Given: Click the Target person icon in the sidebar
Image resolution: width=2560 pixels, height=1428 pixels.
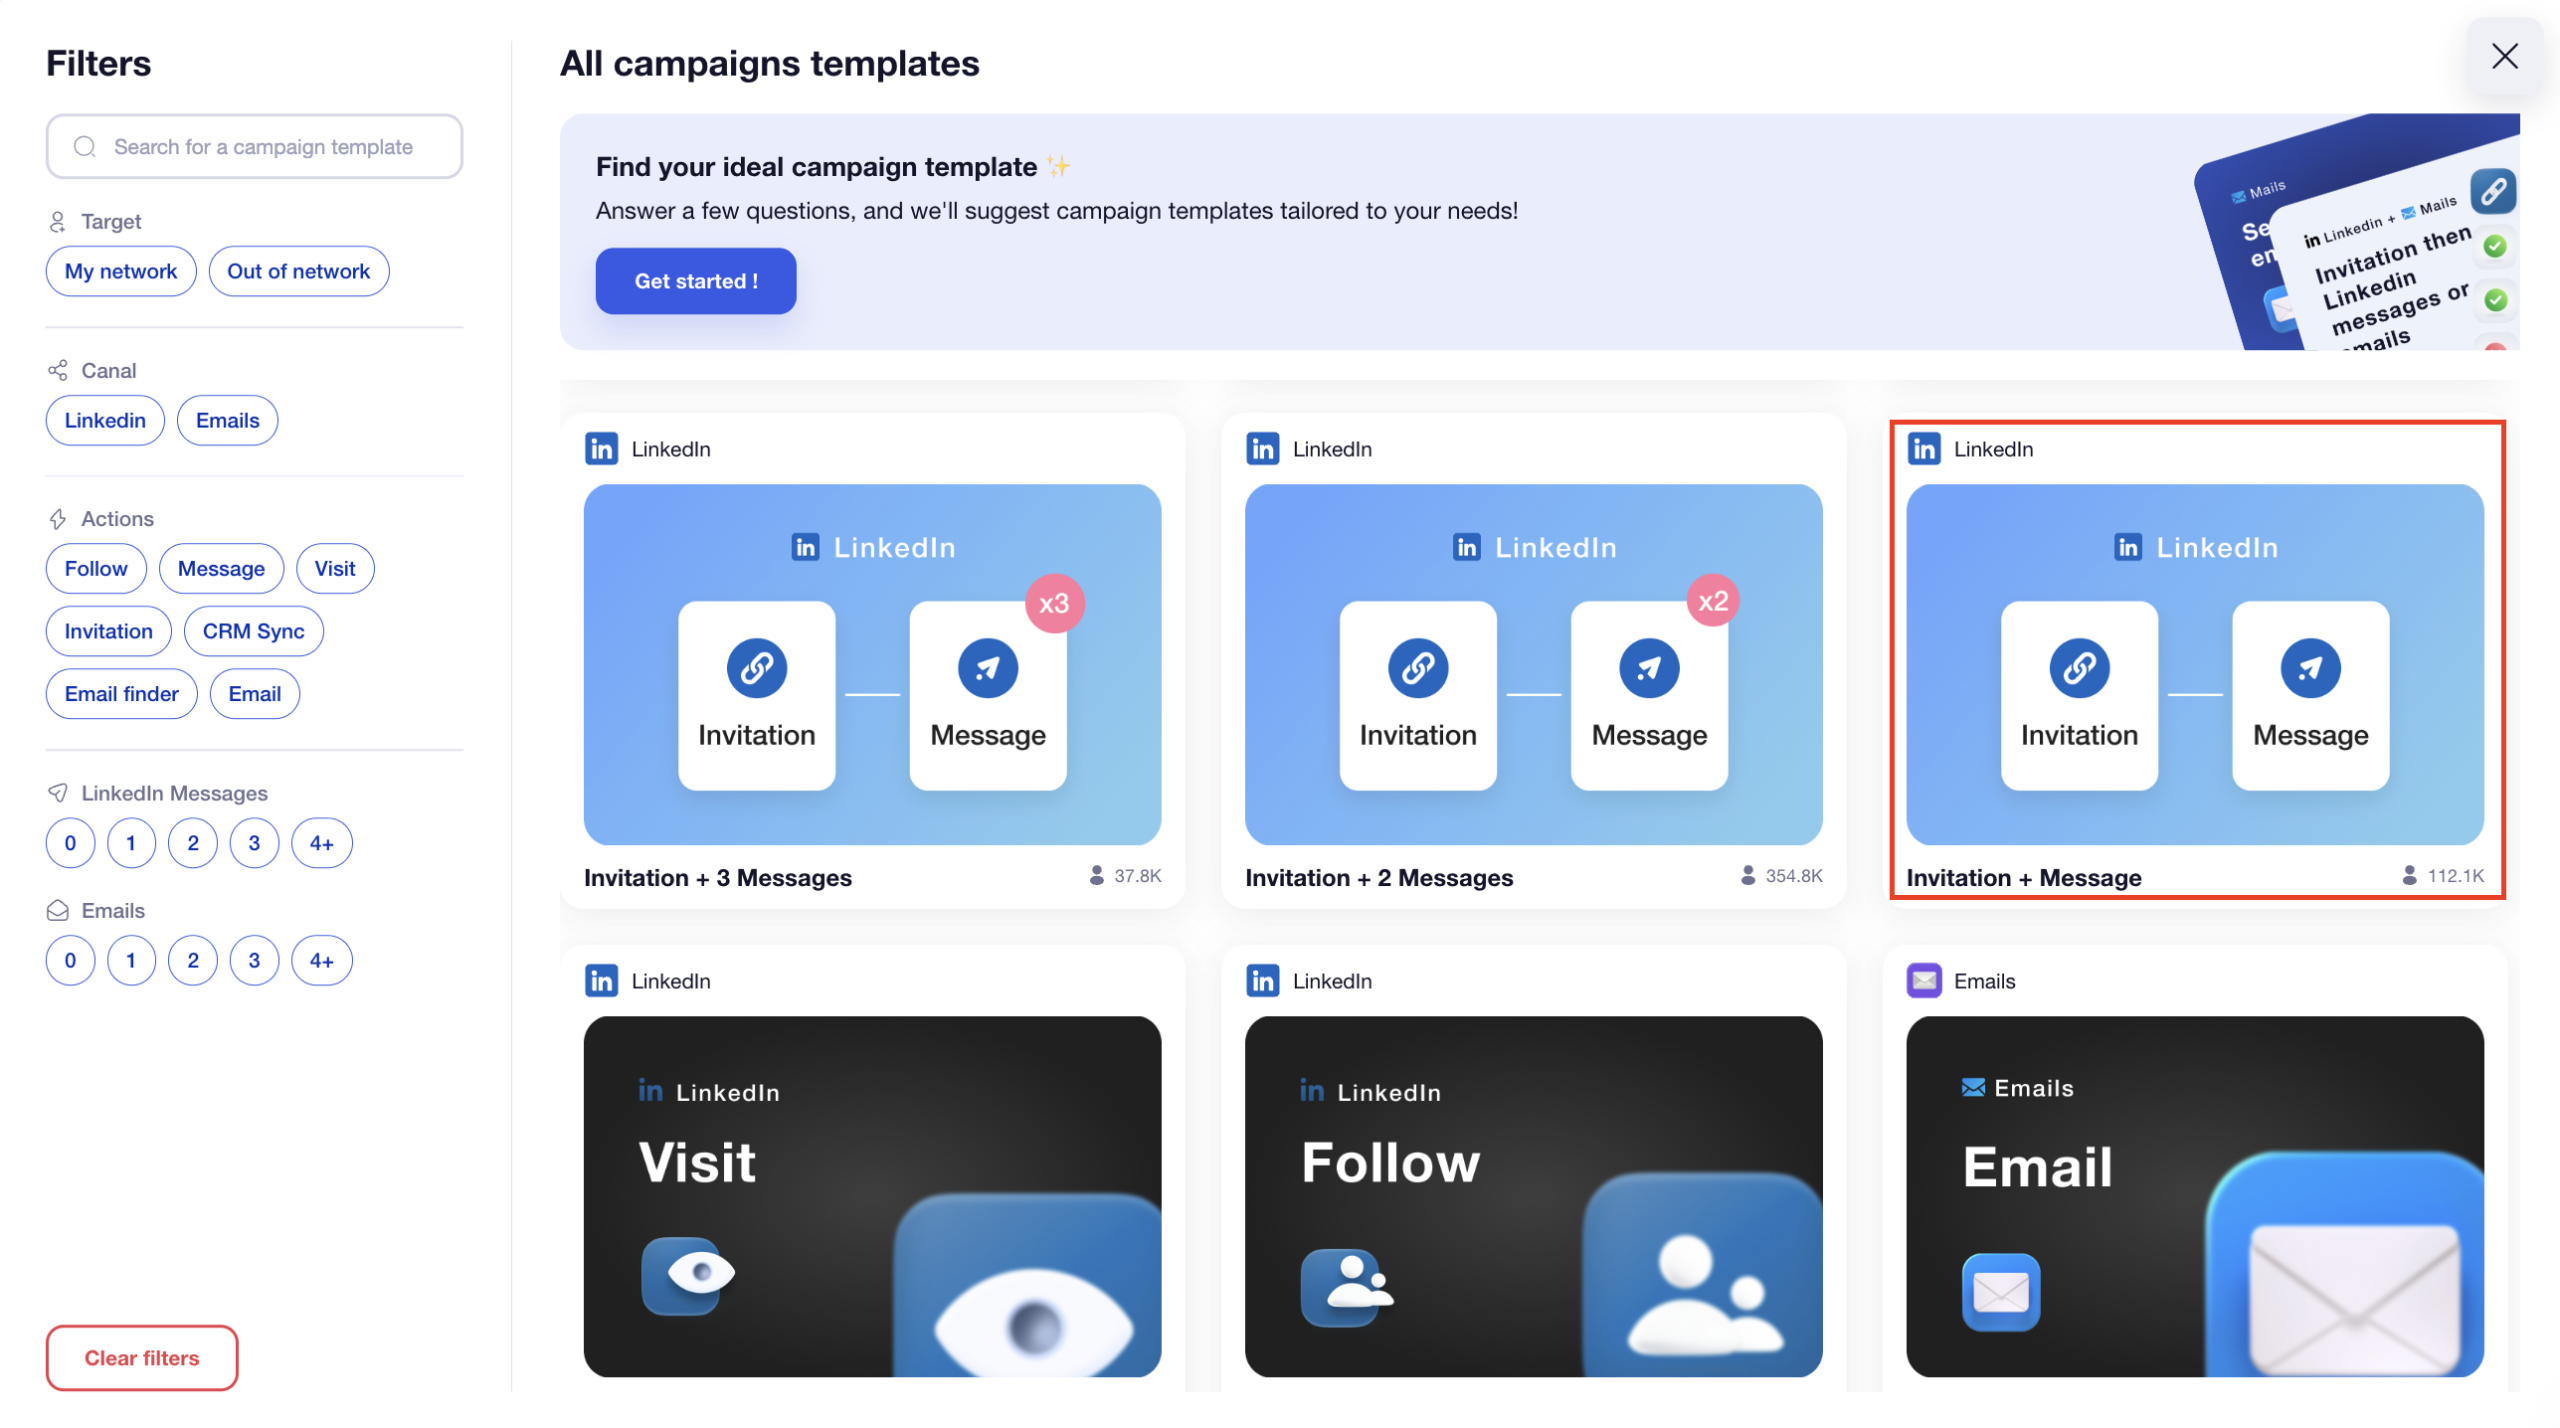Looking at the screenshot, I should [57, 220].
